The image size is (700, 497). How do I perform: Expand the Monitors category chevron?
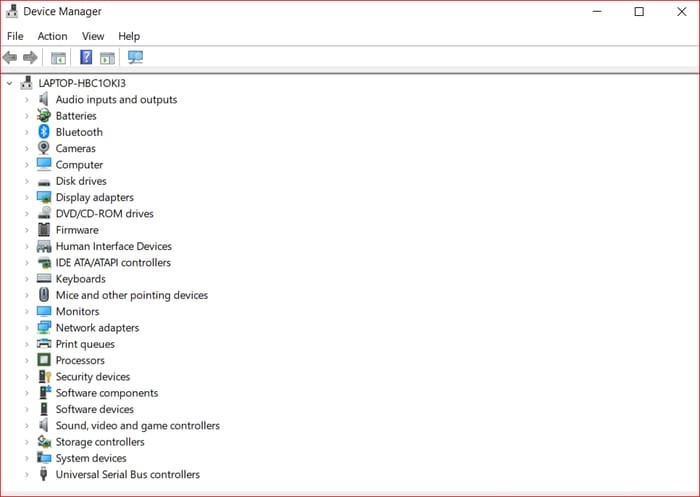point(26,312)
